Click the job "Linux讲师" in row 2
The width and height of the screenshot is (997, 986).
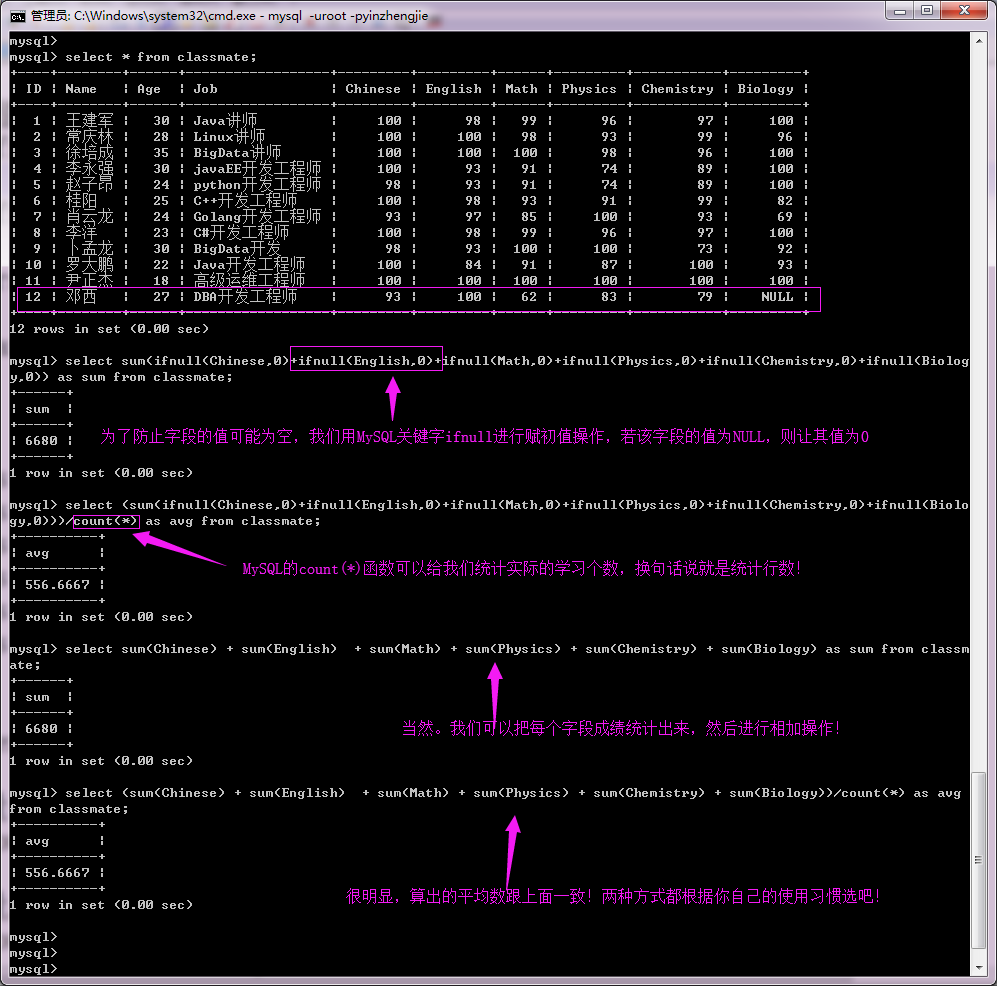(229, 136)
